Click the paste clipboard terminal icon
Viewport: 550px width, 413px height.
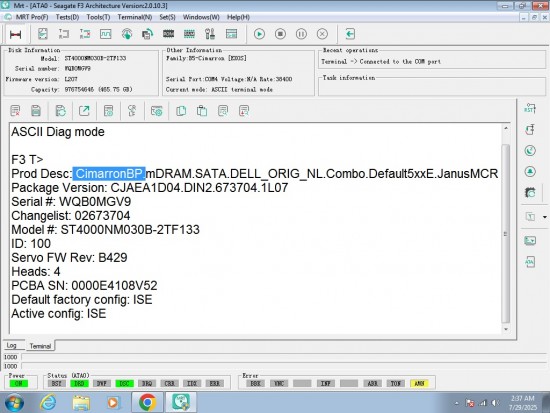pyautogui.click(x=202, y=111)
